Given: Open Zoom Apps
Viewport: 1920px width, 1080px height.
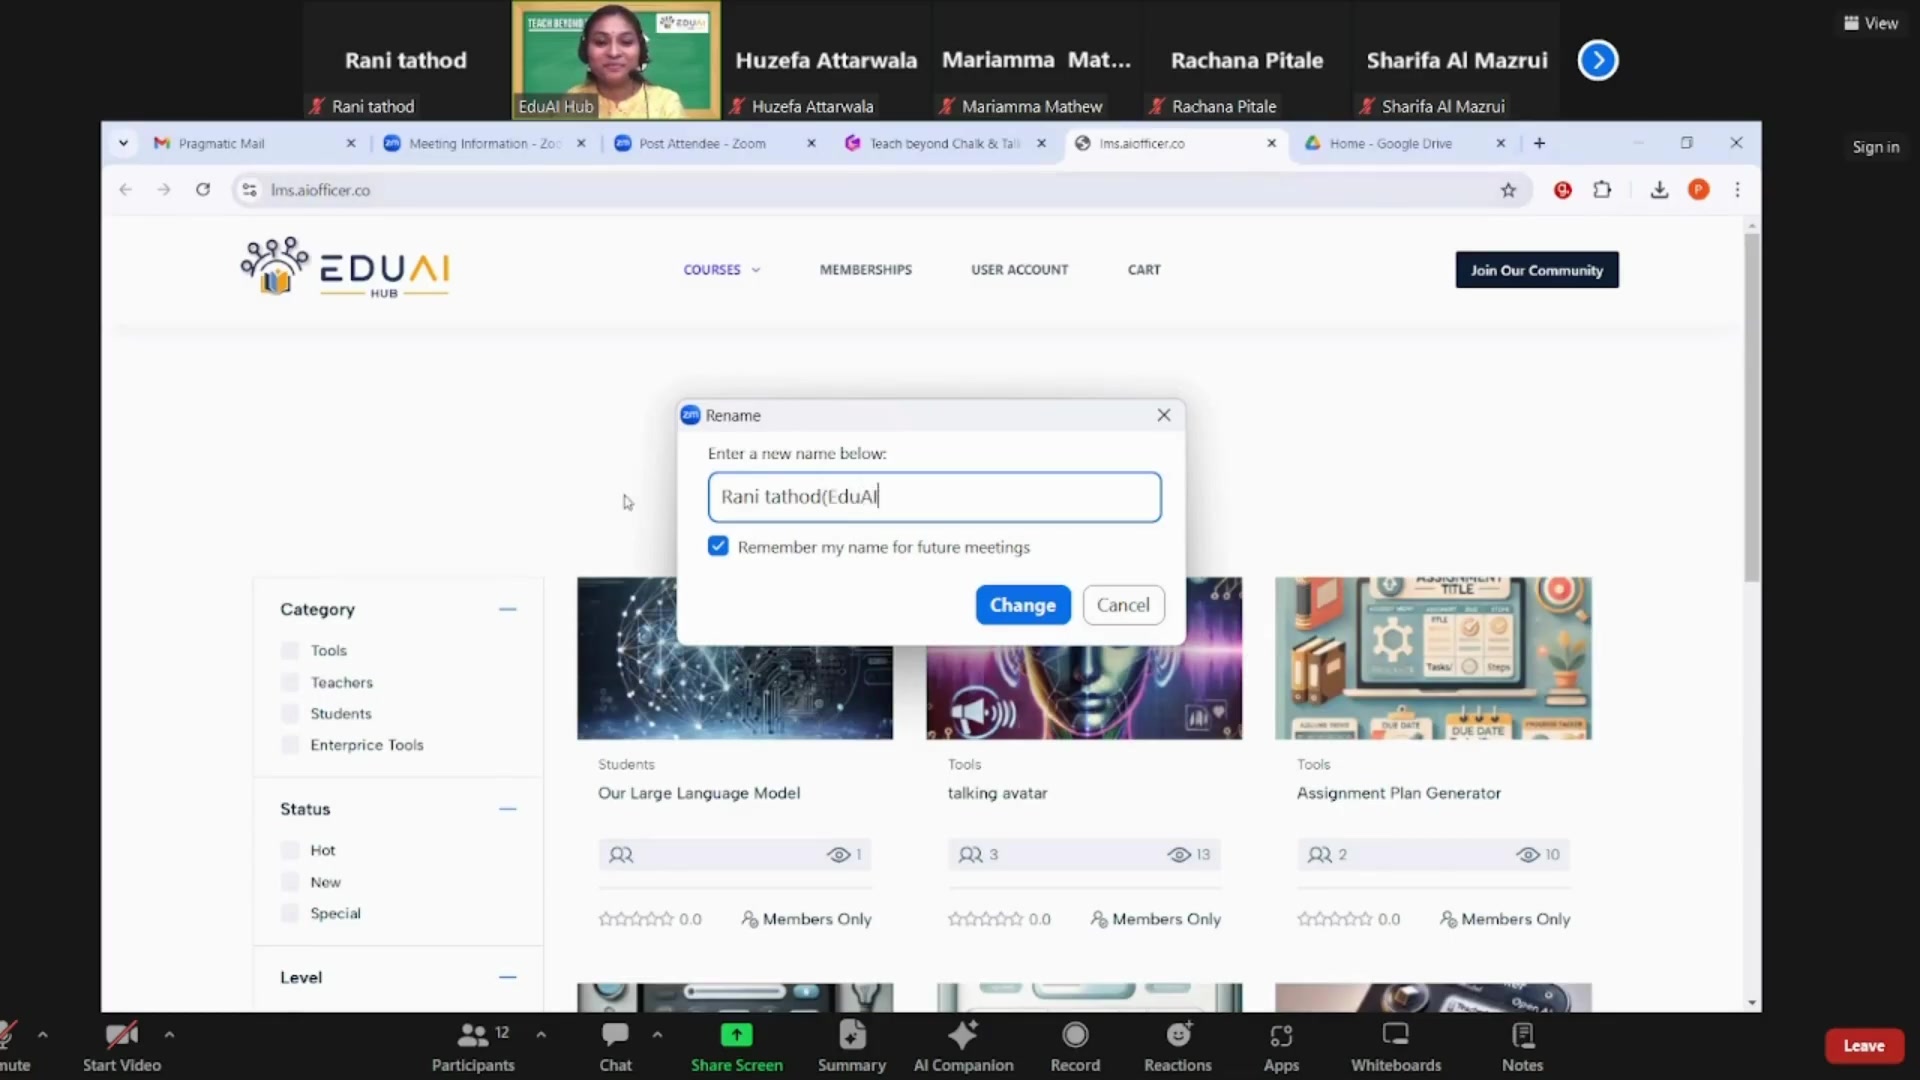Looking at the screenshot, I should (x=1281, y=1046).
